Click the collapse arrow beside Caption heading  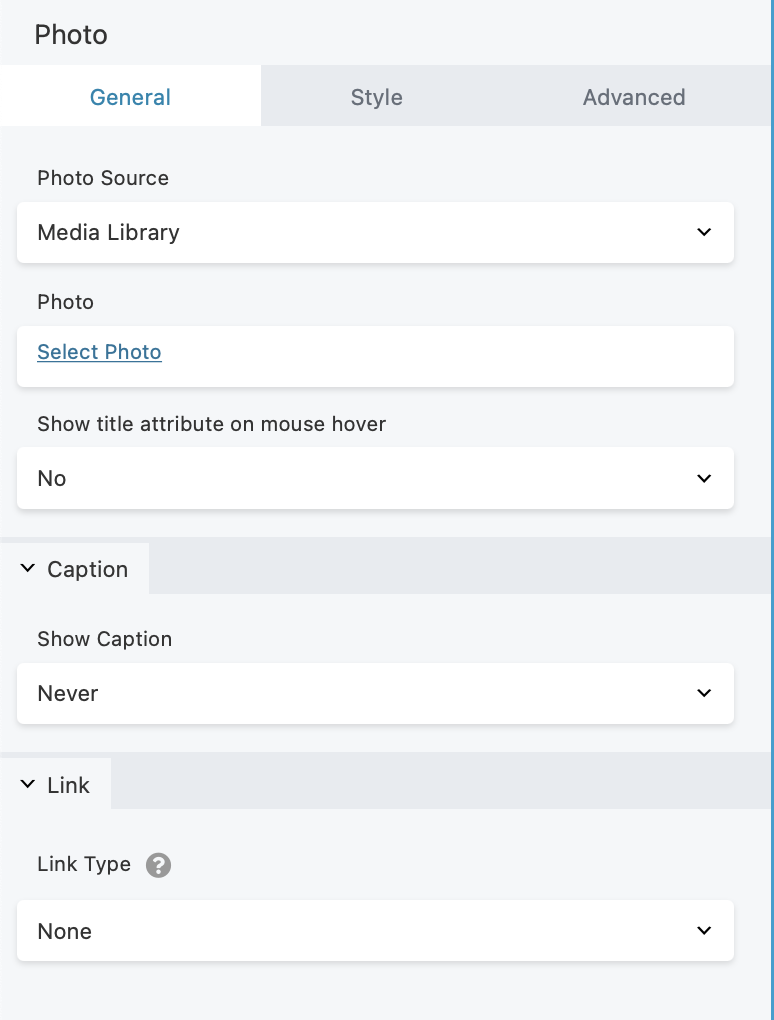point(27,568)
